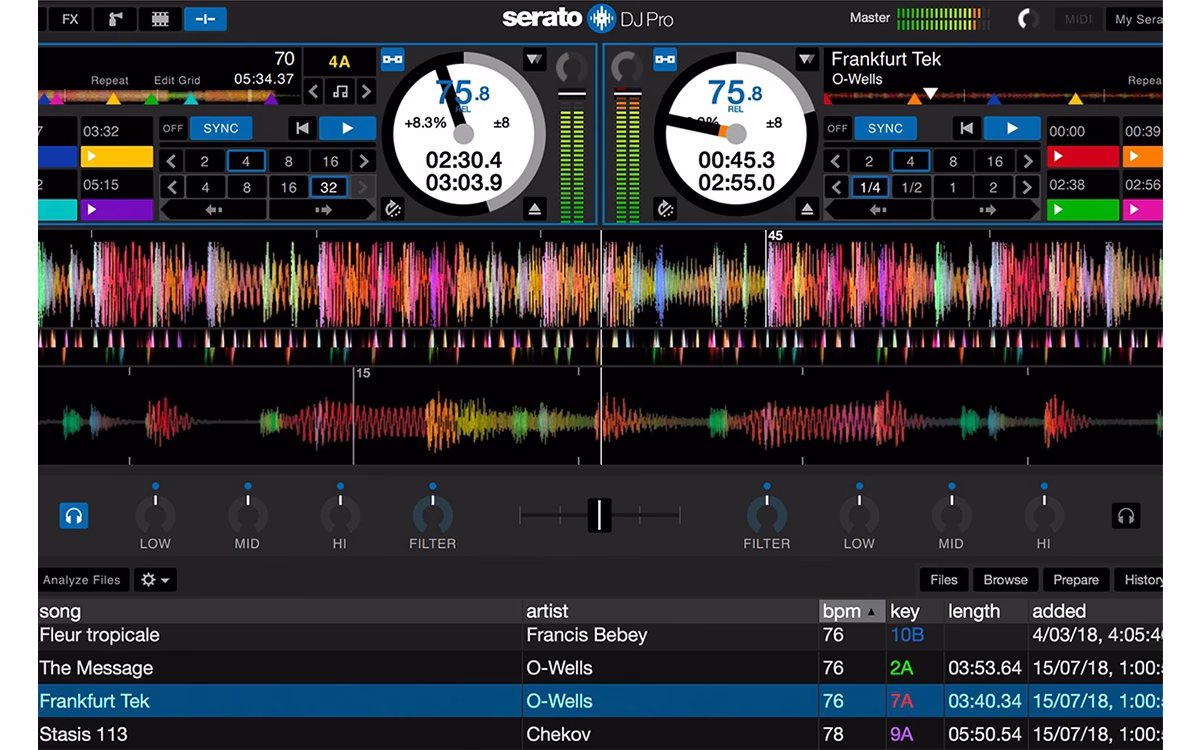Viewport: 1200px width, 750px height.
Task: Open the Files panel tab
Action: (x=944, y=580)
